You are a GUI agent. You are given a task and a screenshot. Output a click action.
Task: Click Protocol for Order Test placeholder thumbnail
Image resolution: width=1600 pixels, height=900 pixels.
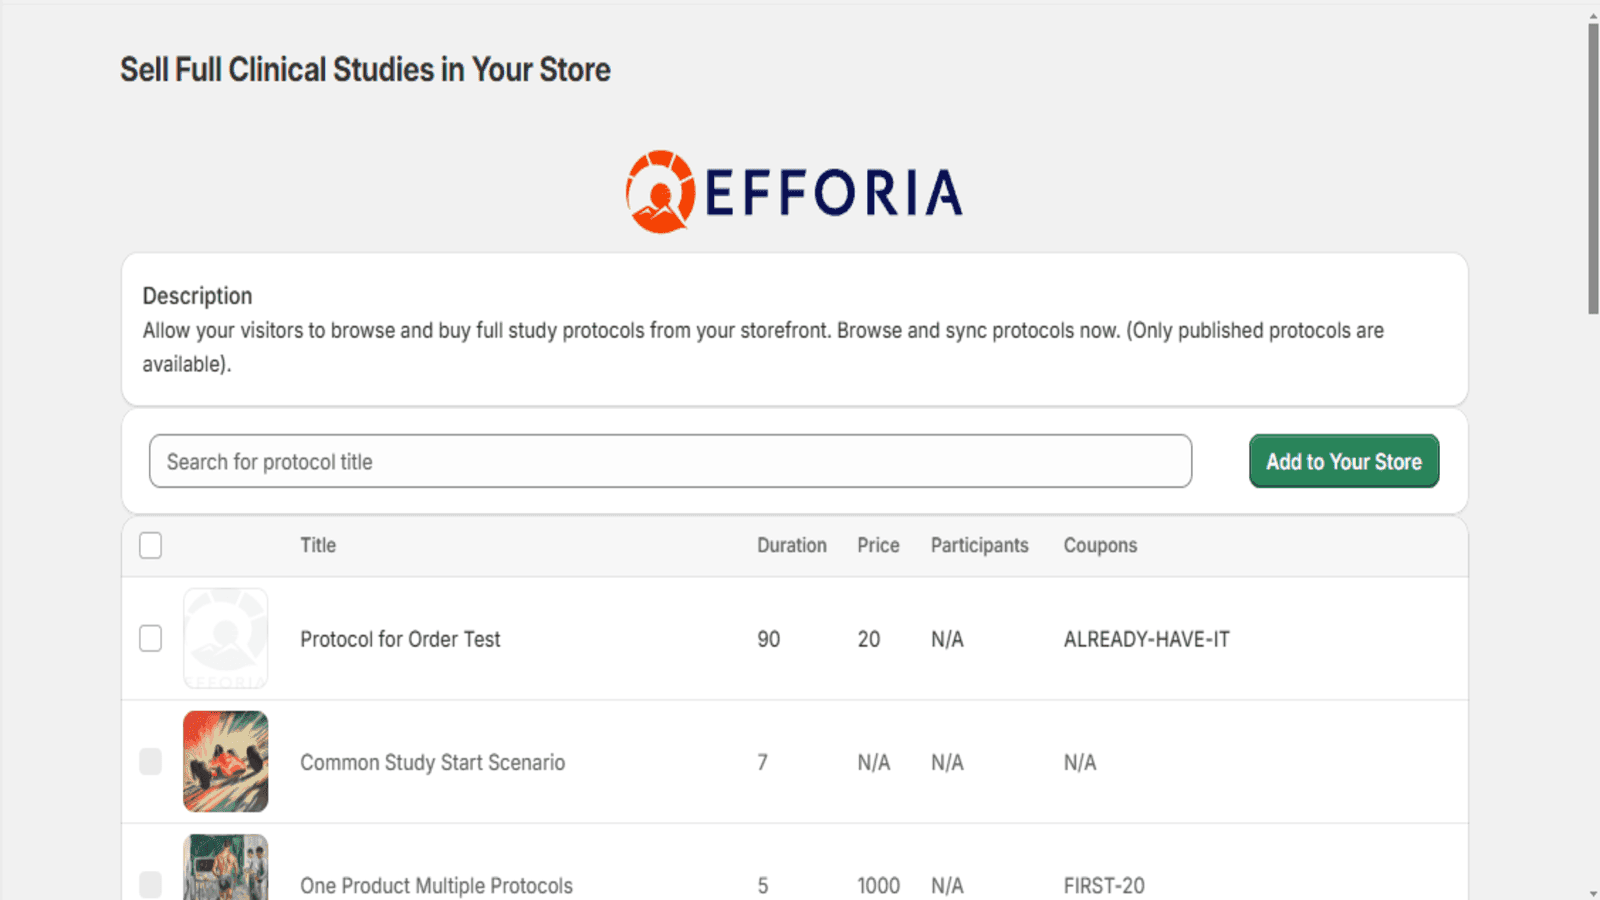tap(225, 638)
